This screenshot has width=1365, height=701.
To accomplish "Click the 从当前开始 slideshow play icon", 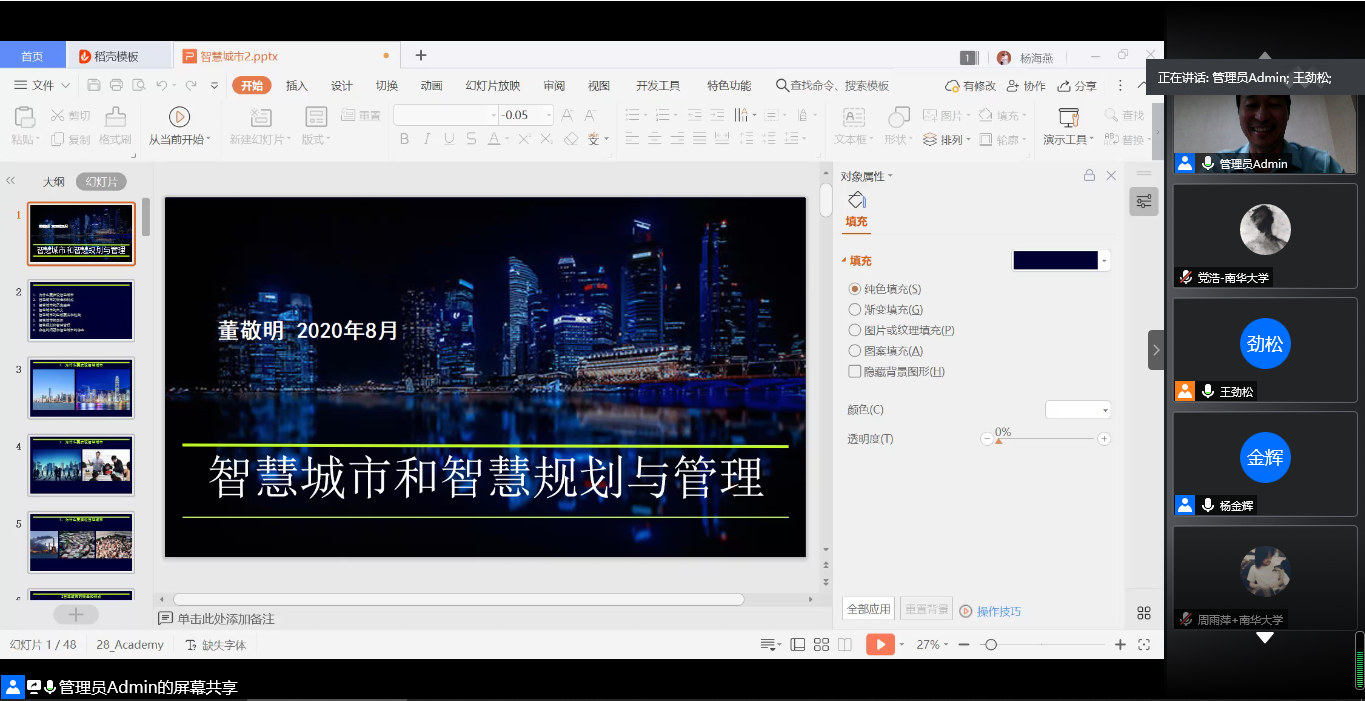I will coord(179,117).
